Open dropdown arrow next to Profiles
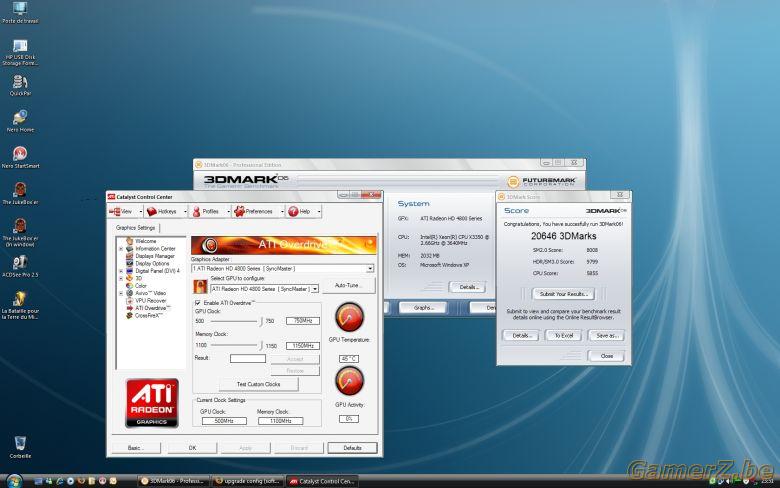This screenshot has width=780, height=488. 229,212
